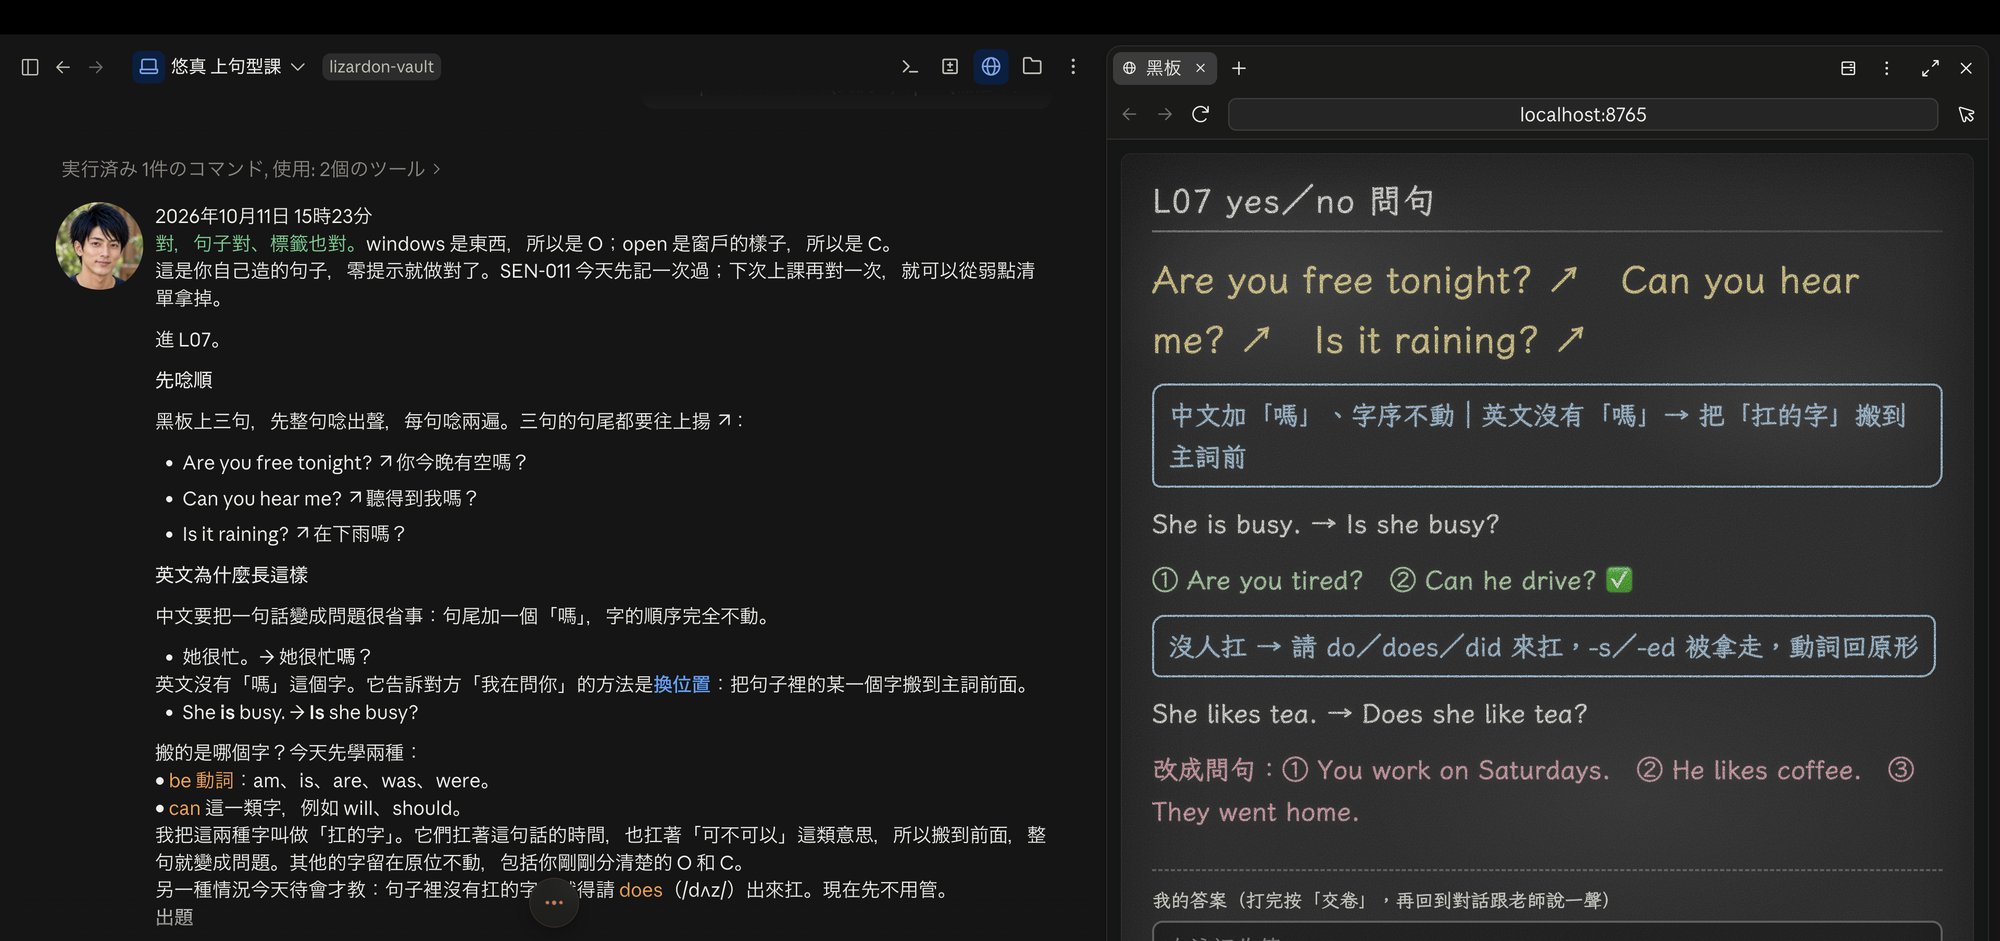
Task: Click the orange 'does' highlighted term
Action: 641,890
